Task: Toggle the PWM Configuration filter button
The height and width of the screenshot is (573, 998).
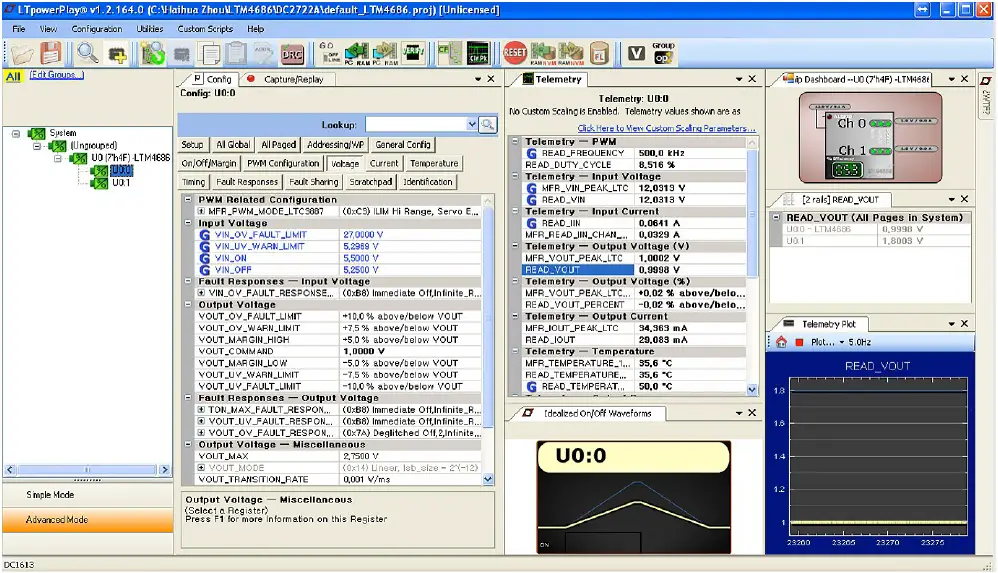Action: 283,163
